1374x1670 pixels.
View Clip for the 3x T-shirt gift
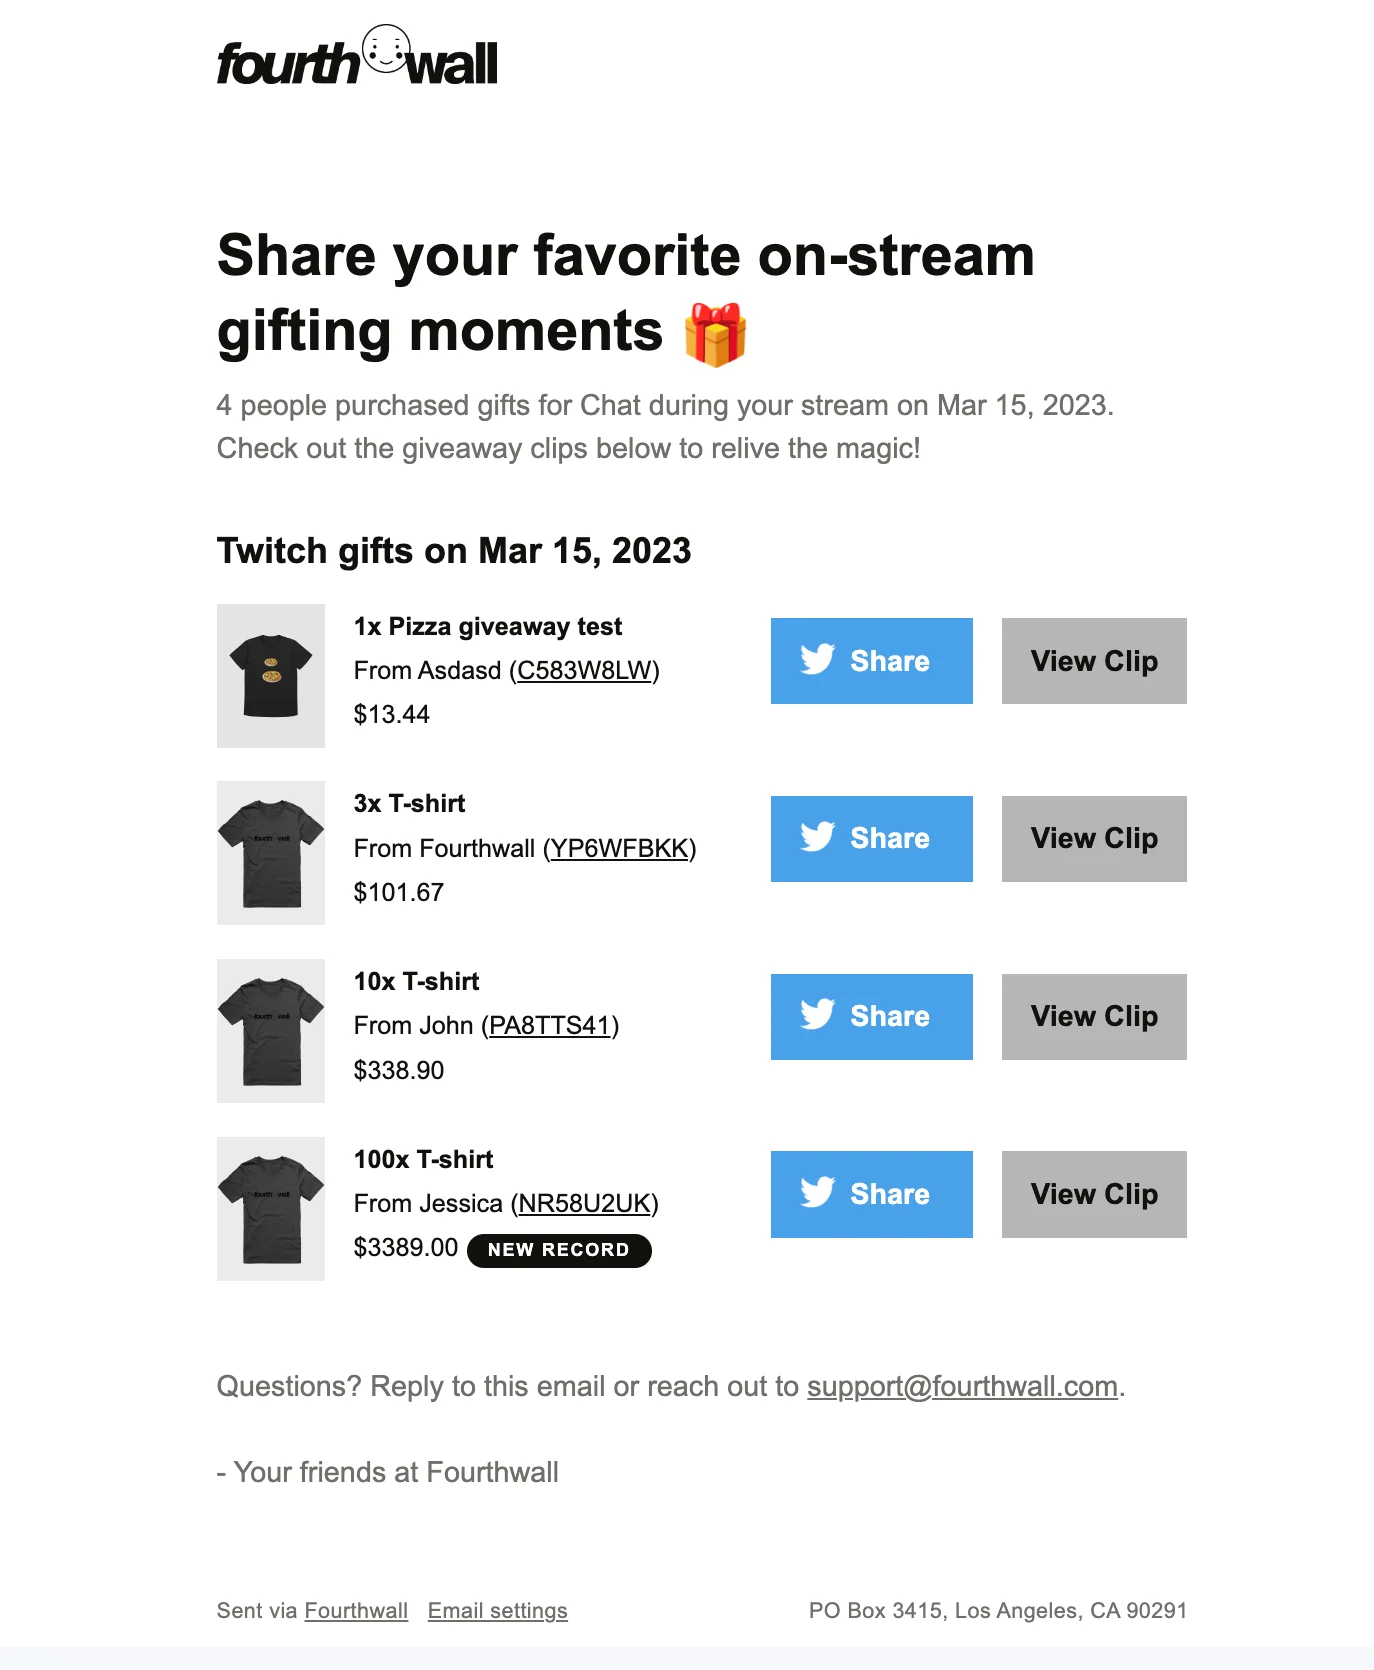click(x=1093, y=839)
